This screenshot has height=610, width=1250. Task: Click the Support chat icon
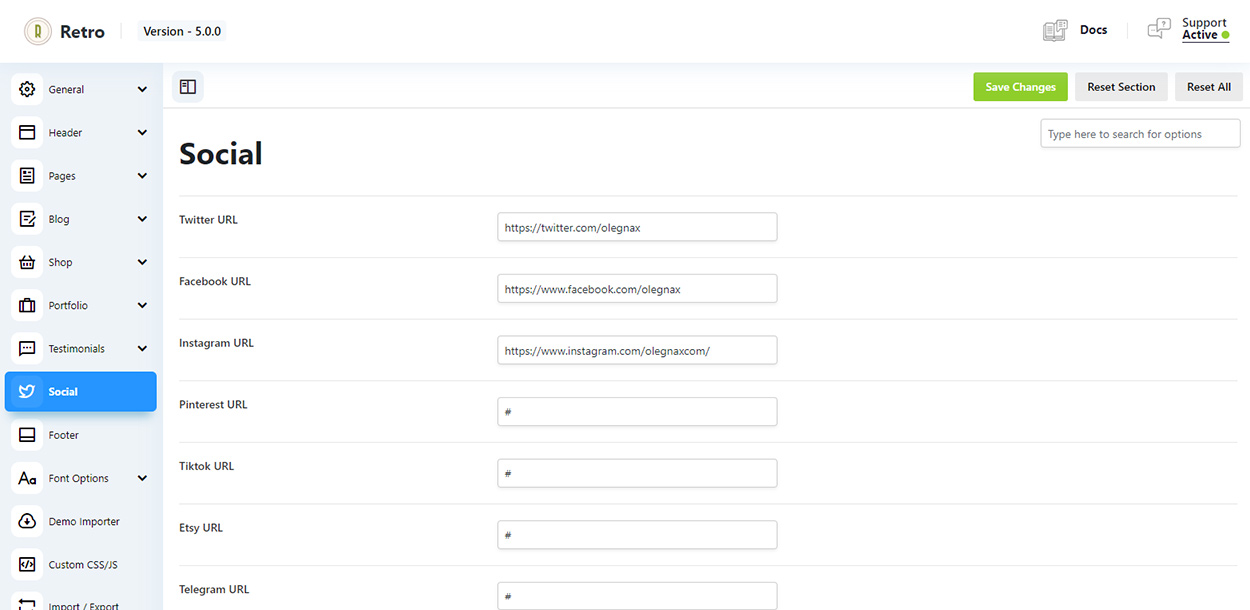point(1158,29)
